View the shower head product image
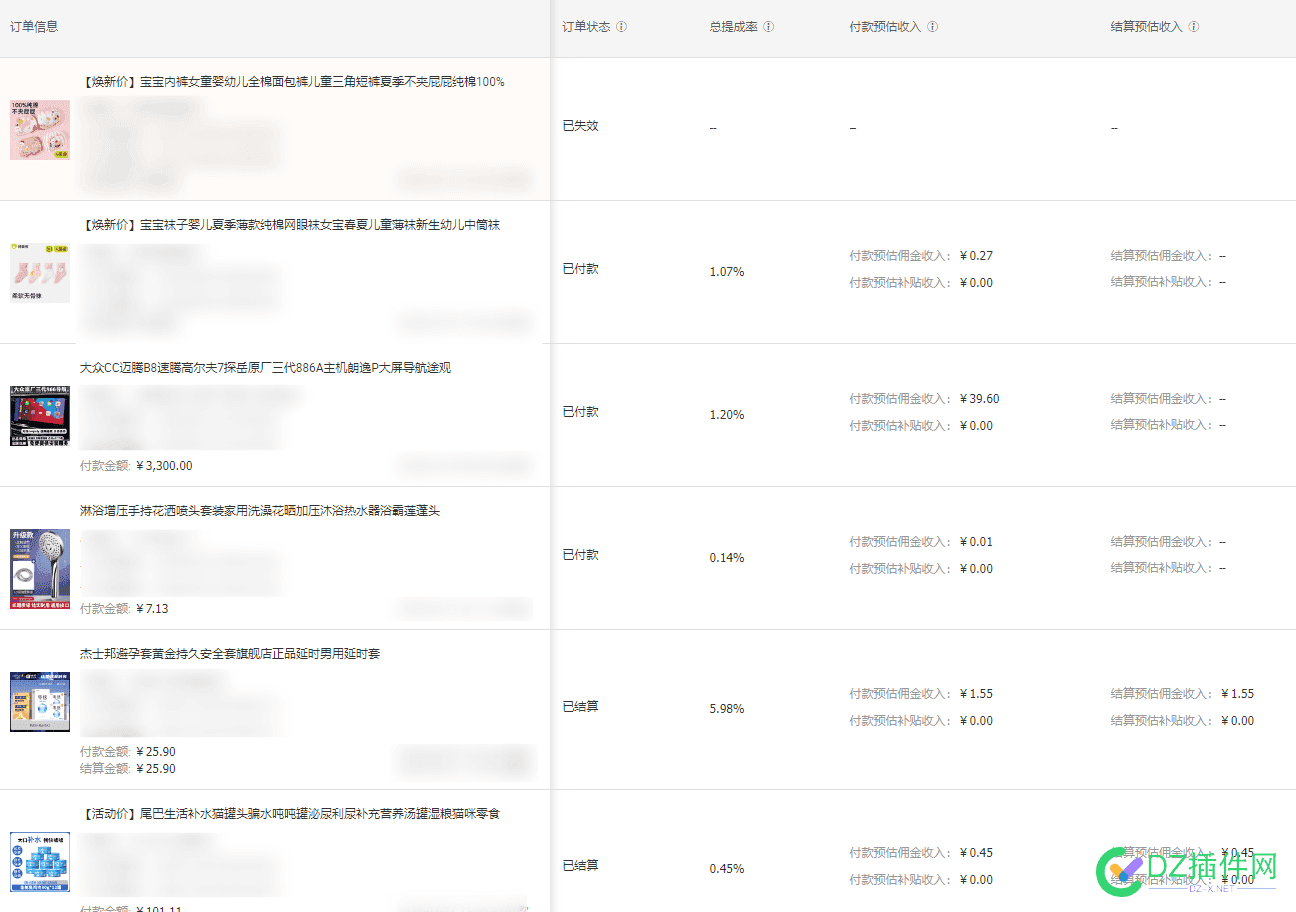The image size is (1296, 912). click(x=40, y=568)
